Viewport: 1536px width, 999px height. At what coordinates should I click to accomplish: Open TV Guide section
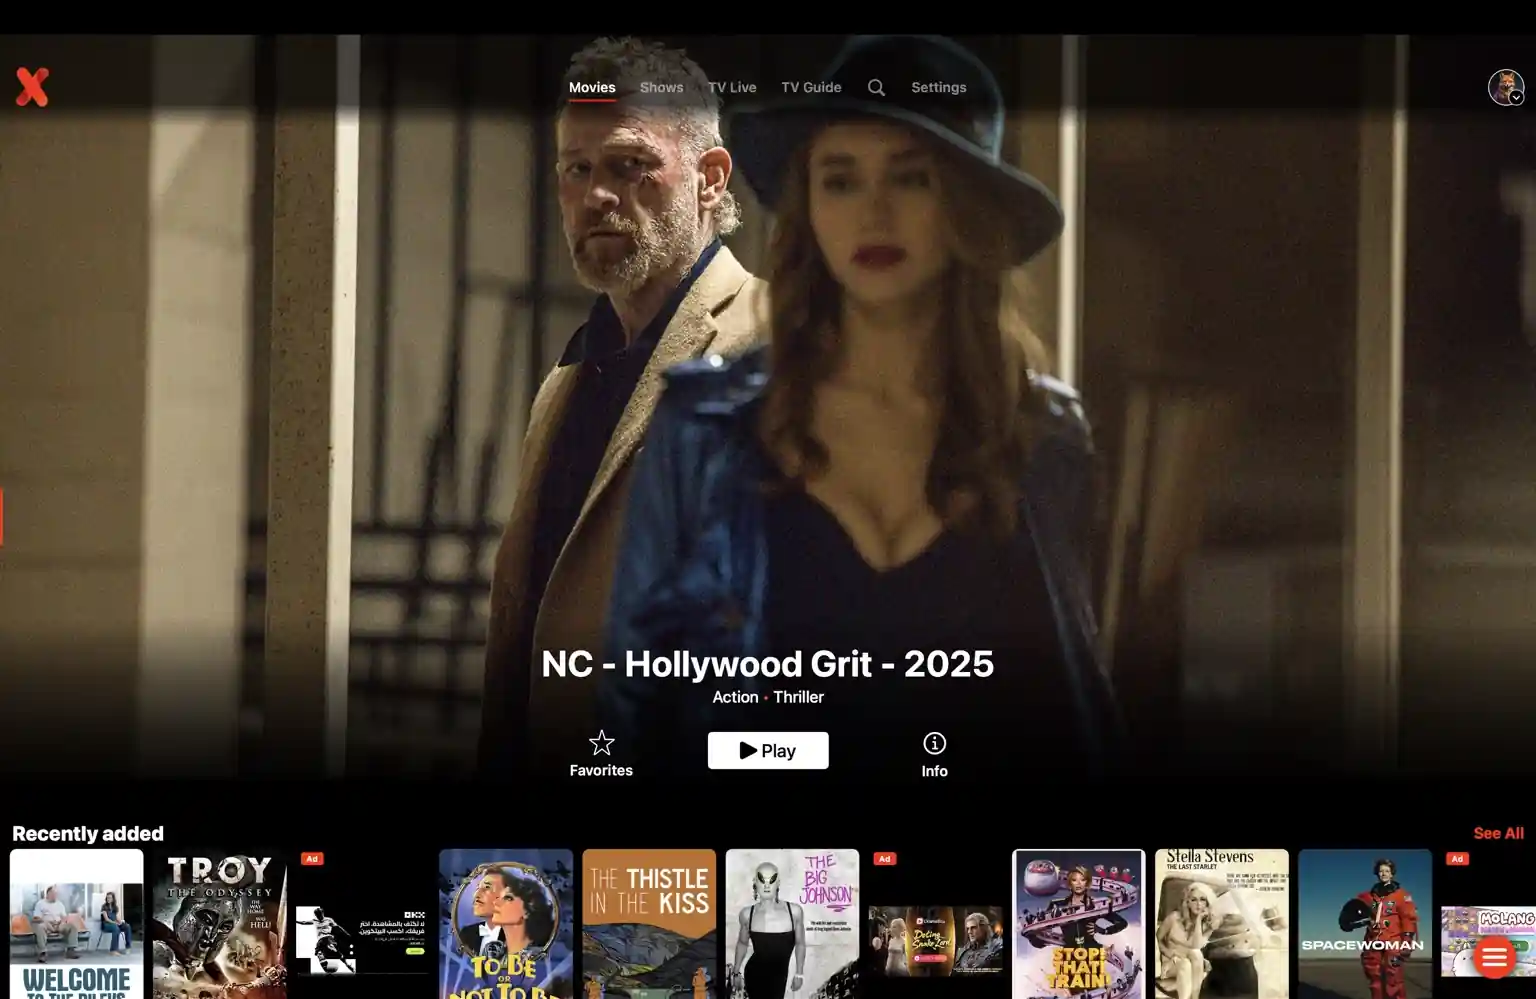[x=811, y=87]
